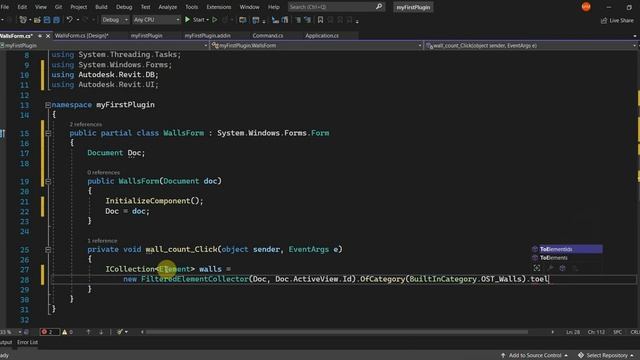Click the search magnifier icon
Screen dimensions: 640x360
point(379,7)
